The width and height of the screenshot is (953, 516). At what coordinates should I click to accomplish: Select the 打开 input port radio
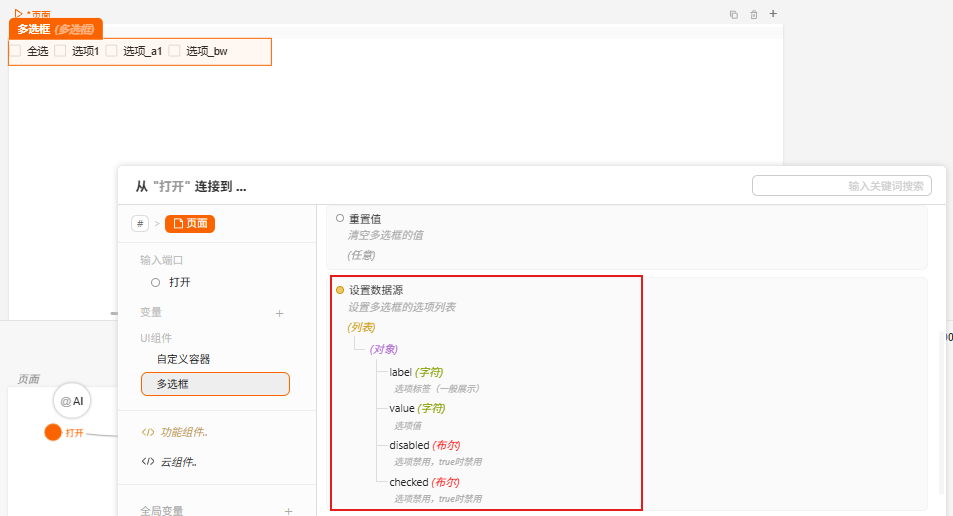click(155, 283)
